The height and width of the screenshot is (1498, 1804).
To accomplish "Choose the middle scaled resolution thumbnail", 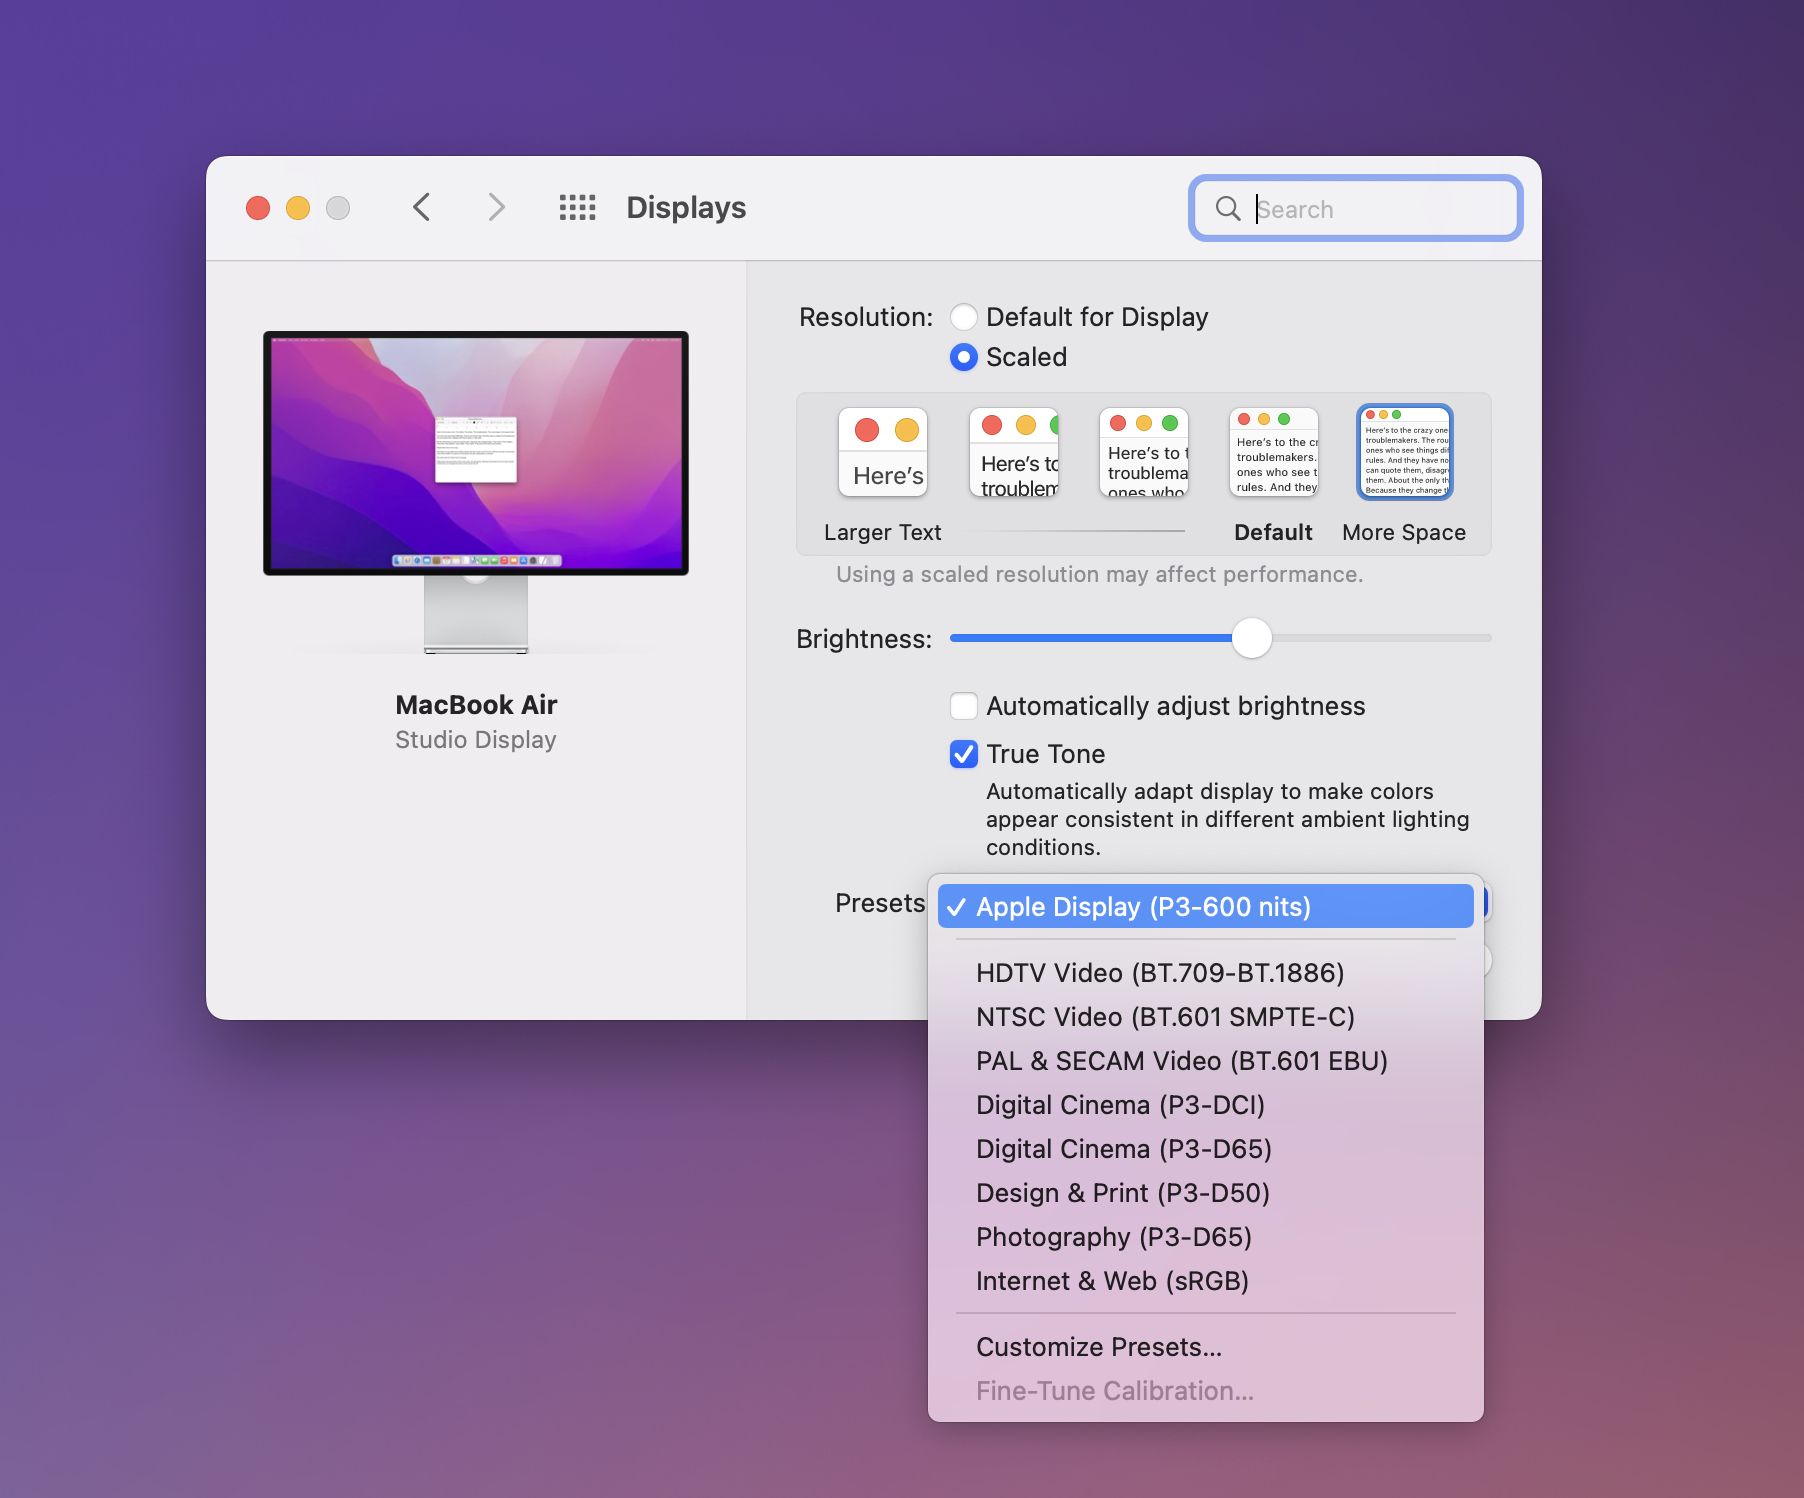I will (1144, 452).
